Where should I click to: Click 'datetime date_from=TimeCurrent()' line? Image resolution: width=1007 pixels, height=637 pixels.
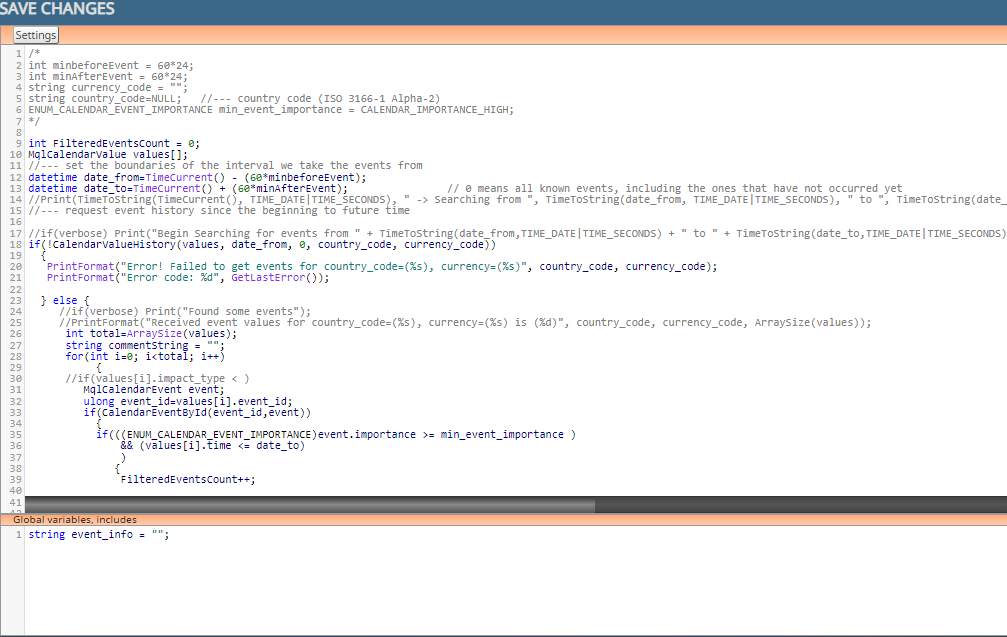[197, 177]
